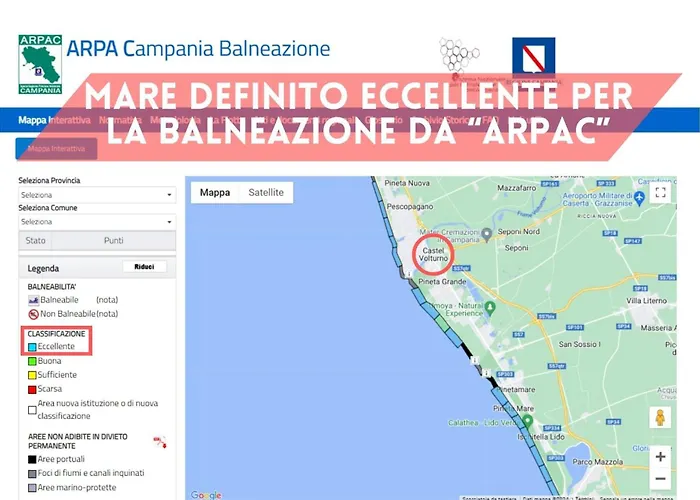
Task: Click the Stato column header
Action: click(35, 240)
